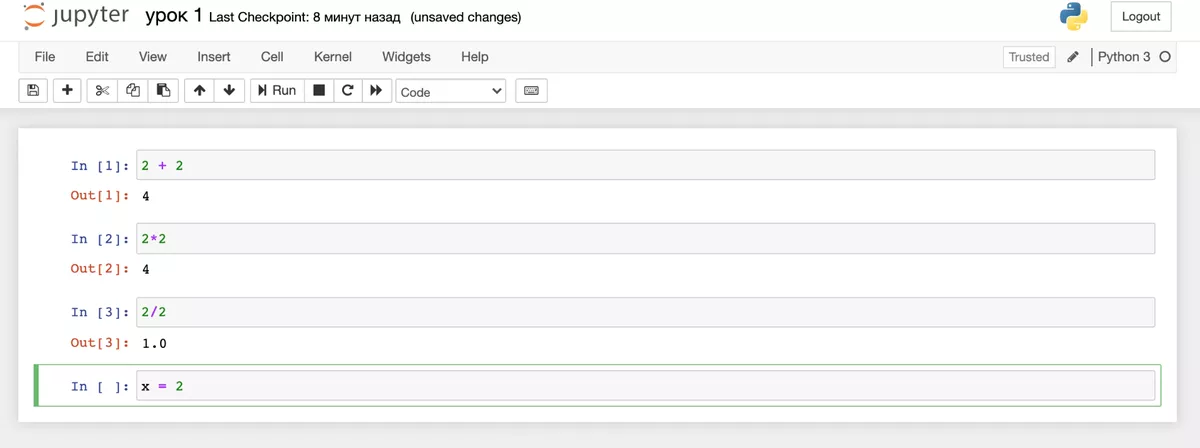
Task: Focus the x = 2 code cell input
Action: click(x=645, y=386)
